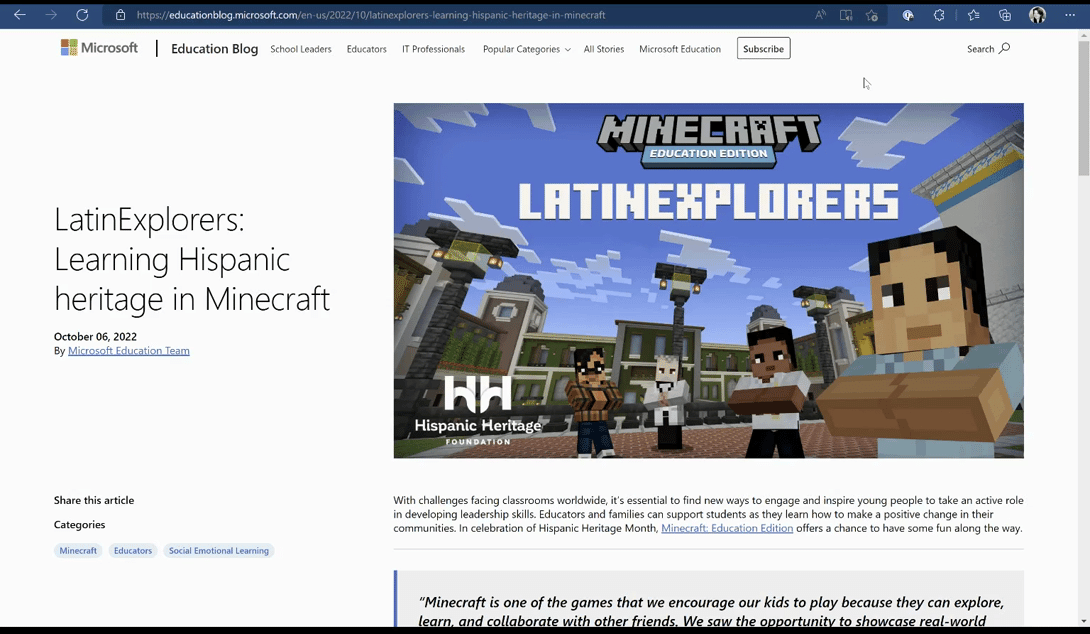Image resolution: width=1090 pixels, height=634 pixels.
Task: Click the page vertical scrollbar thumb
Action: point(1083,110)
